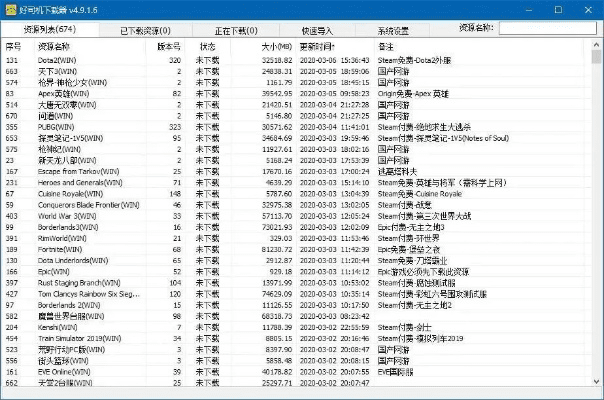Select Borderlands 2(WIN) row
The image size is (604, 400).
coord(297,305)
